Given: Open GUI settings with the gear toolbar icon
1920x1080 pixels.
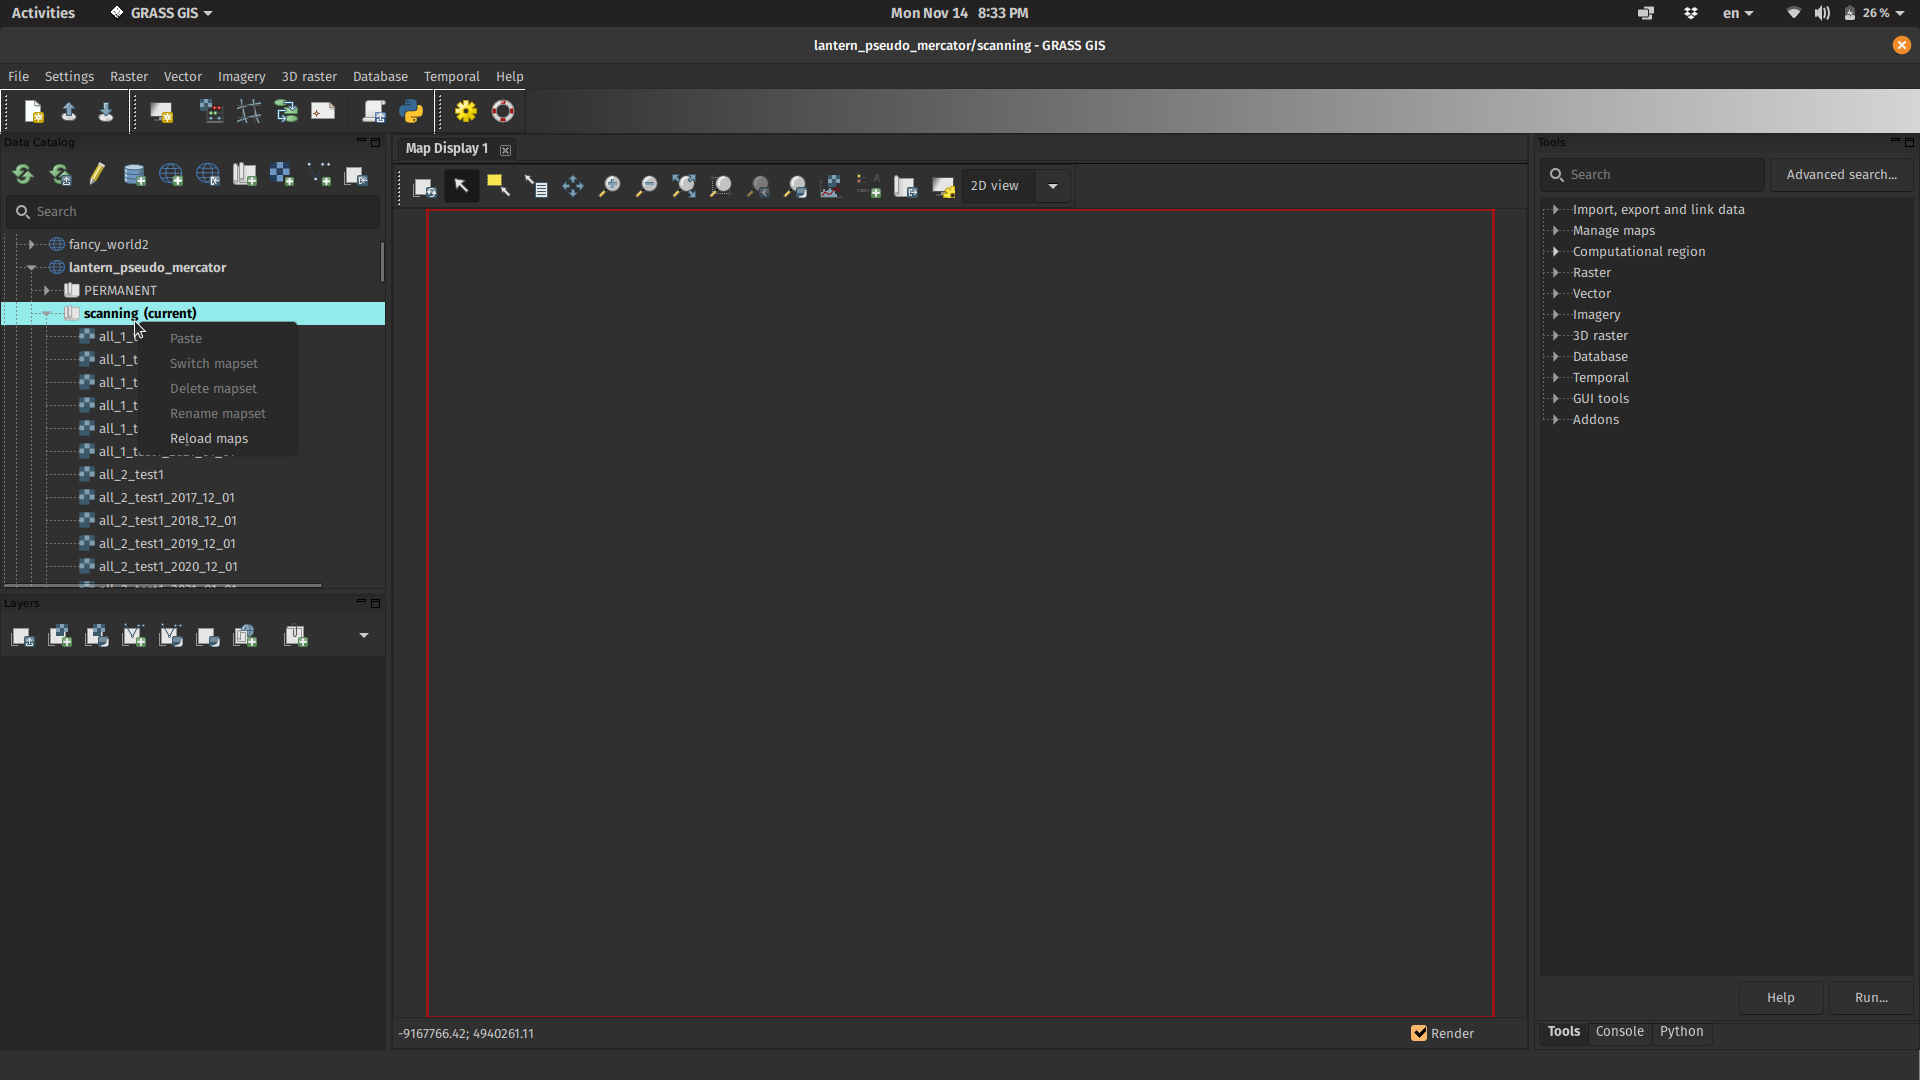Looking at the screenshot, I should pyautogui.click(x=466, y=111).
